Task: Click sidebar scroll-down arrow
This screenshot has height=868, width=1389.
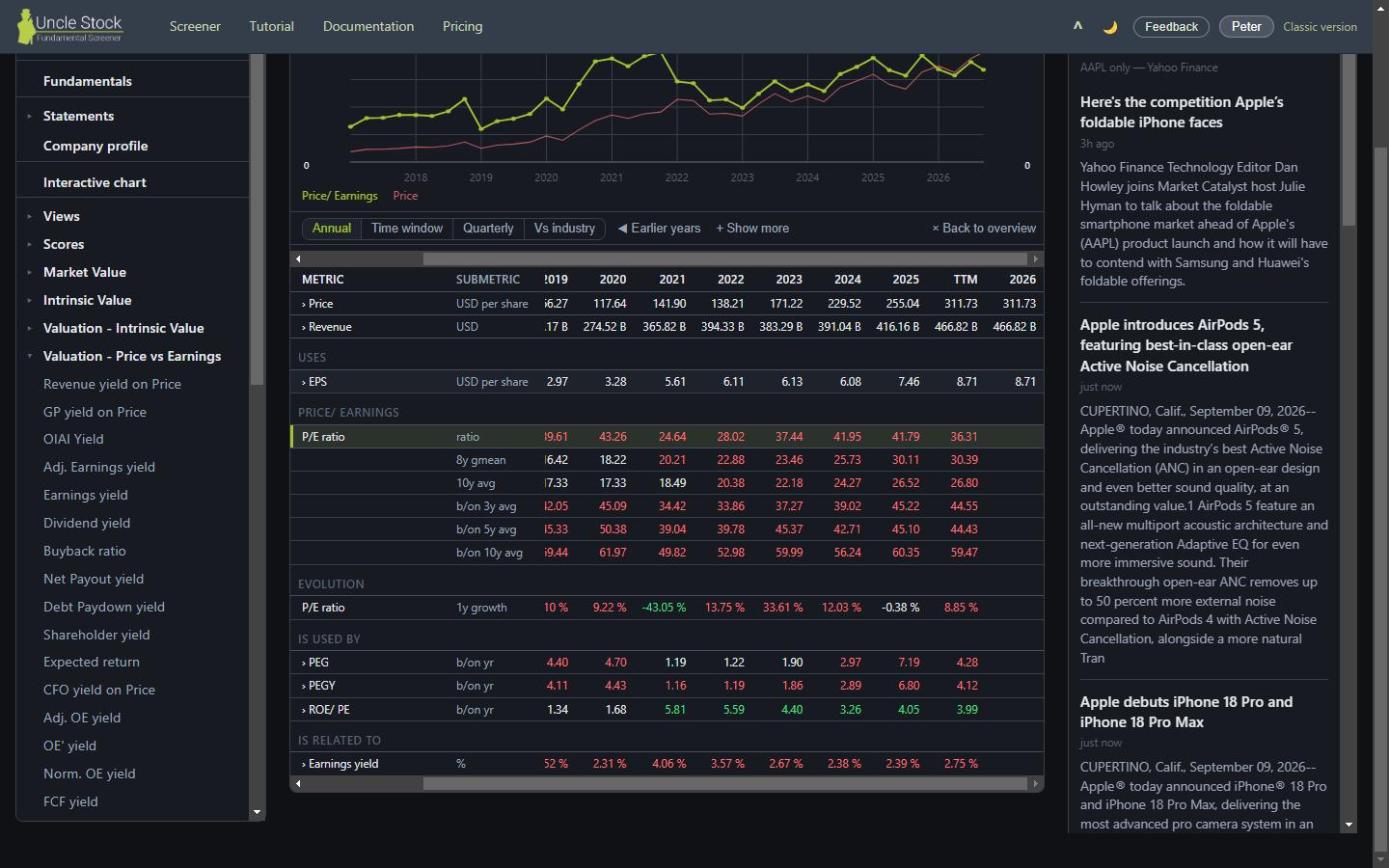Action: coord(257,813)
